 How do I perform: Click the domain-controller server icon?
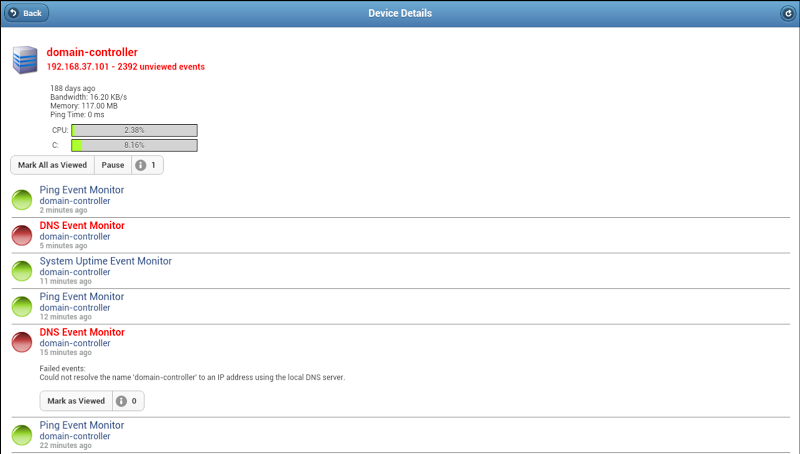25,60
